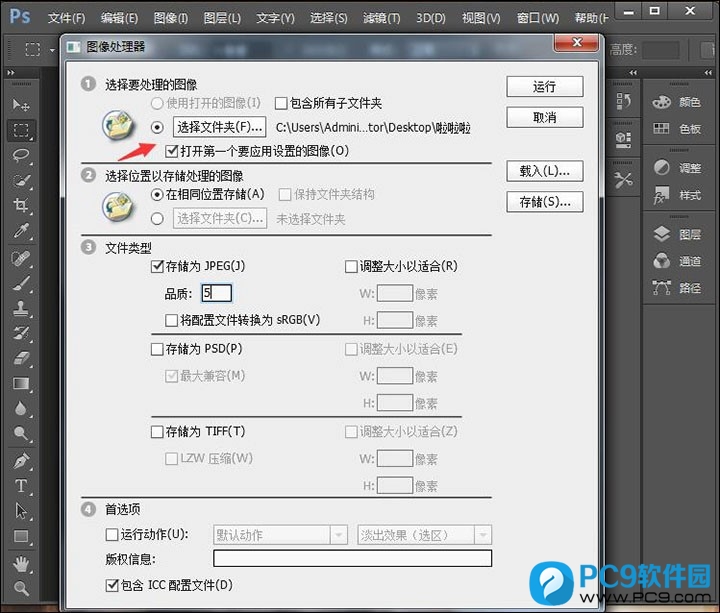Select the Blur tool
The width and height of the screenshot is (720, 613).
(x=21, y=408)
